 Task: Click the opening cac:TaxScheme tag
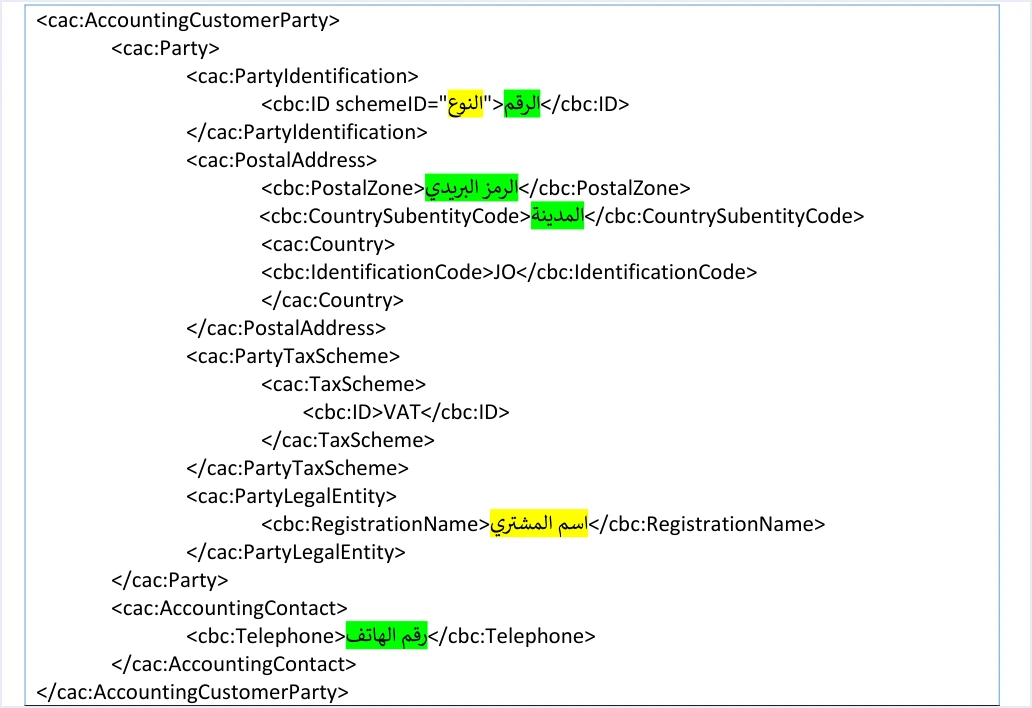344,384
